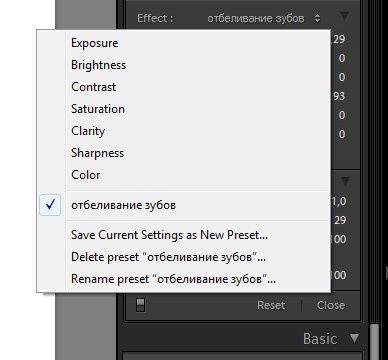Click the checkmark beside отбеливание зубов

(50, 205)
